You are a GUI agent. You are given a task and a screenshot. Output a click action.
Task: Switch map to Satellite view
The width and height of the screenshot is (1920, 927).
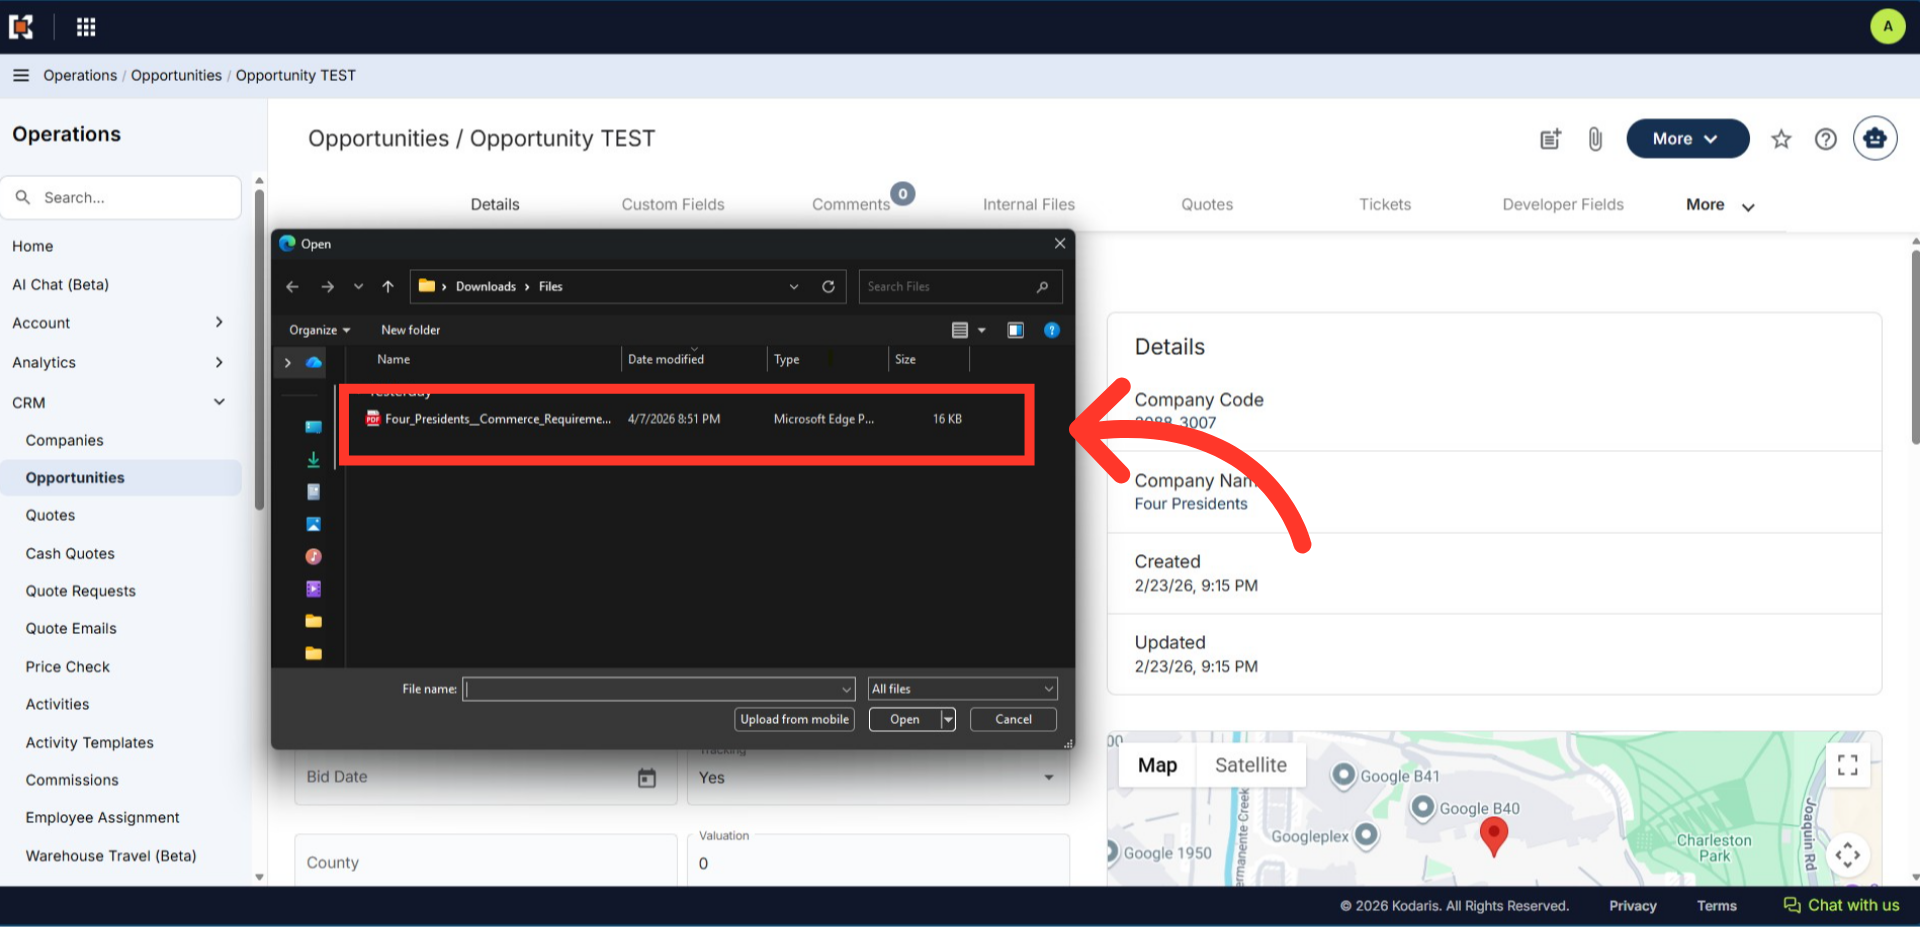click(x=1250, y=765)
